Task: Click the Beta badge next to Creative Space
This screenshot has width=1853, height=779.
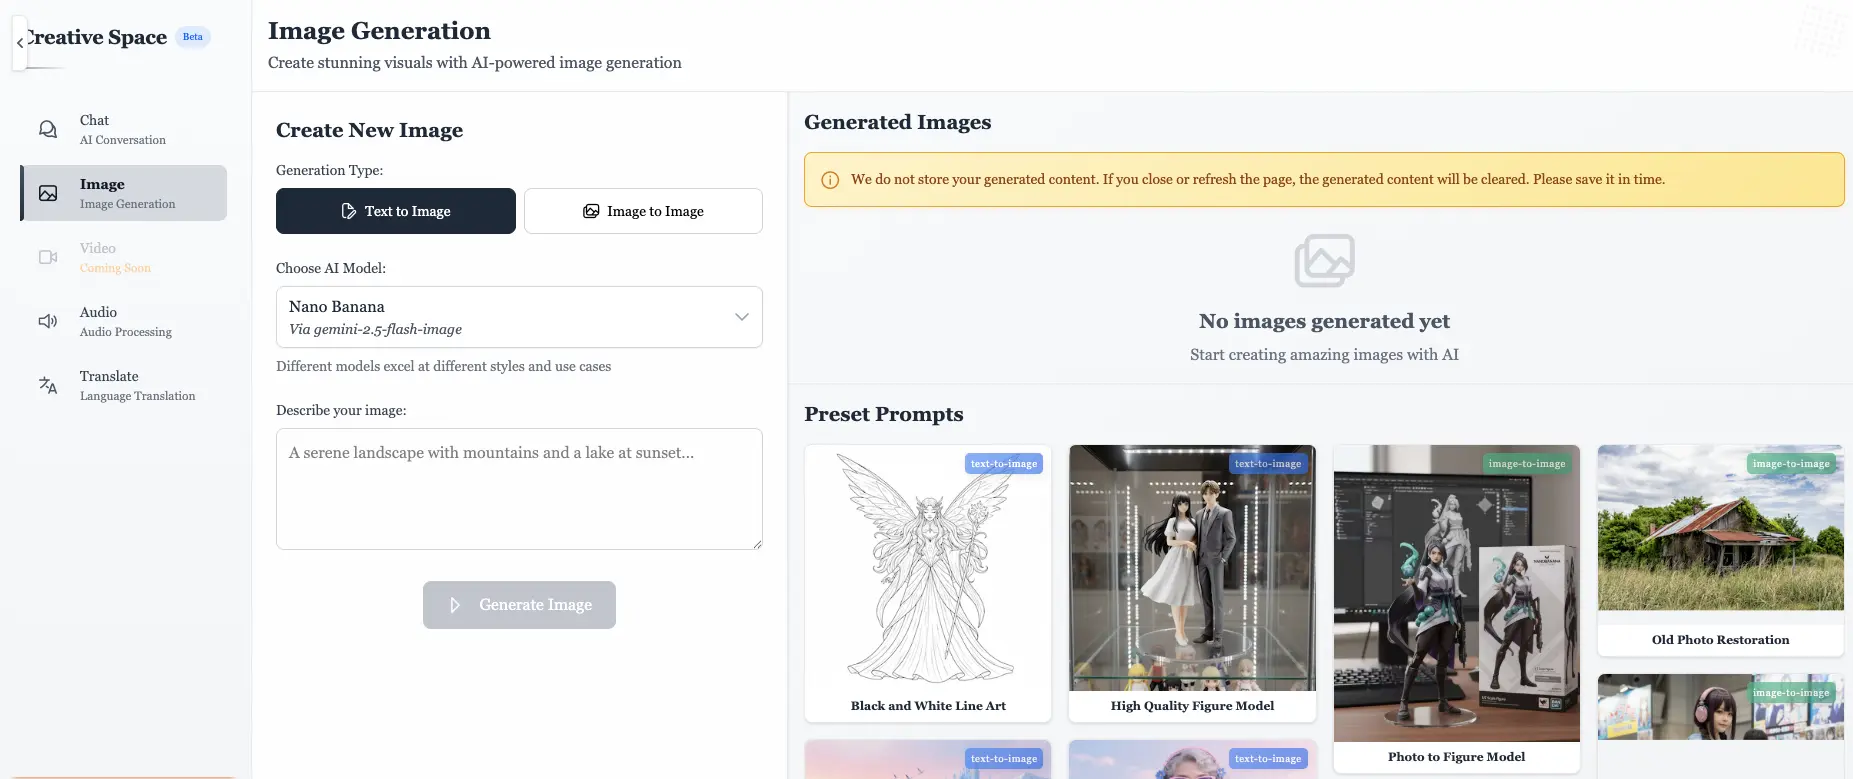Action: click(x=193, y=37)
